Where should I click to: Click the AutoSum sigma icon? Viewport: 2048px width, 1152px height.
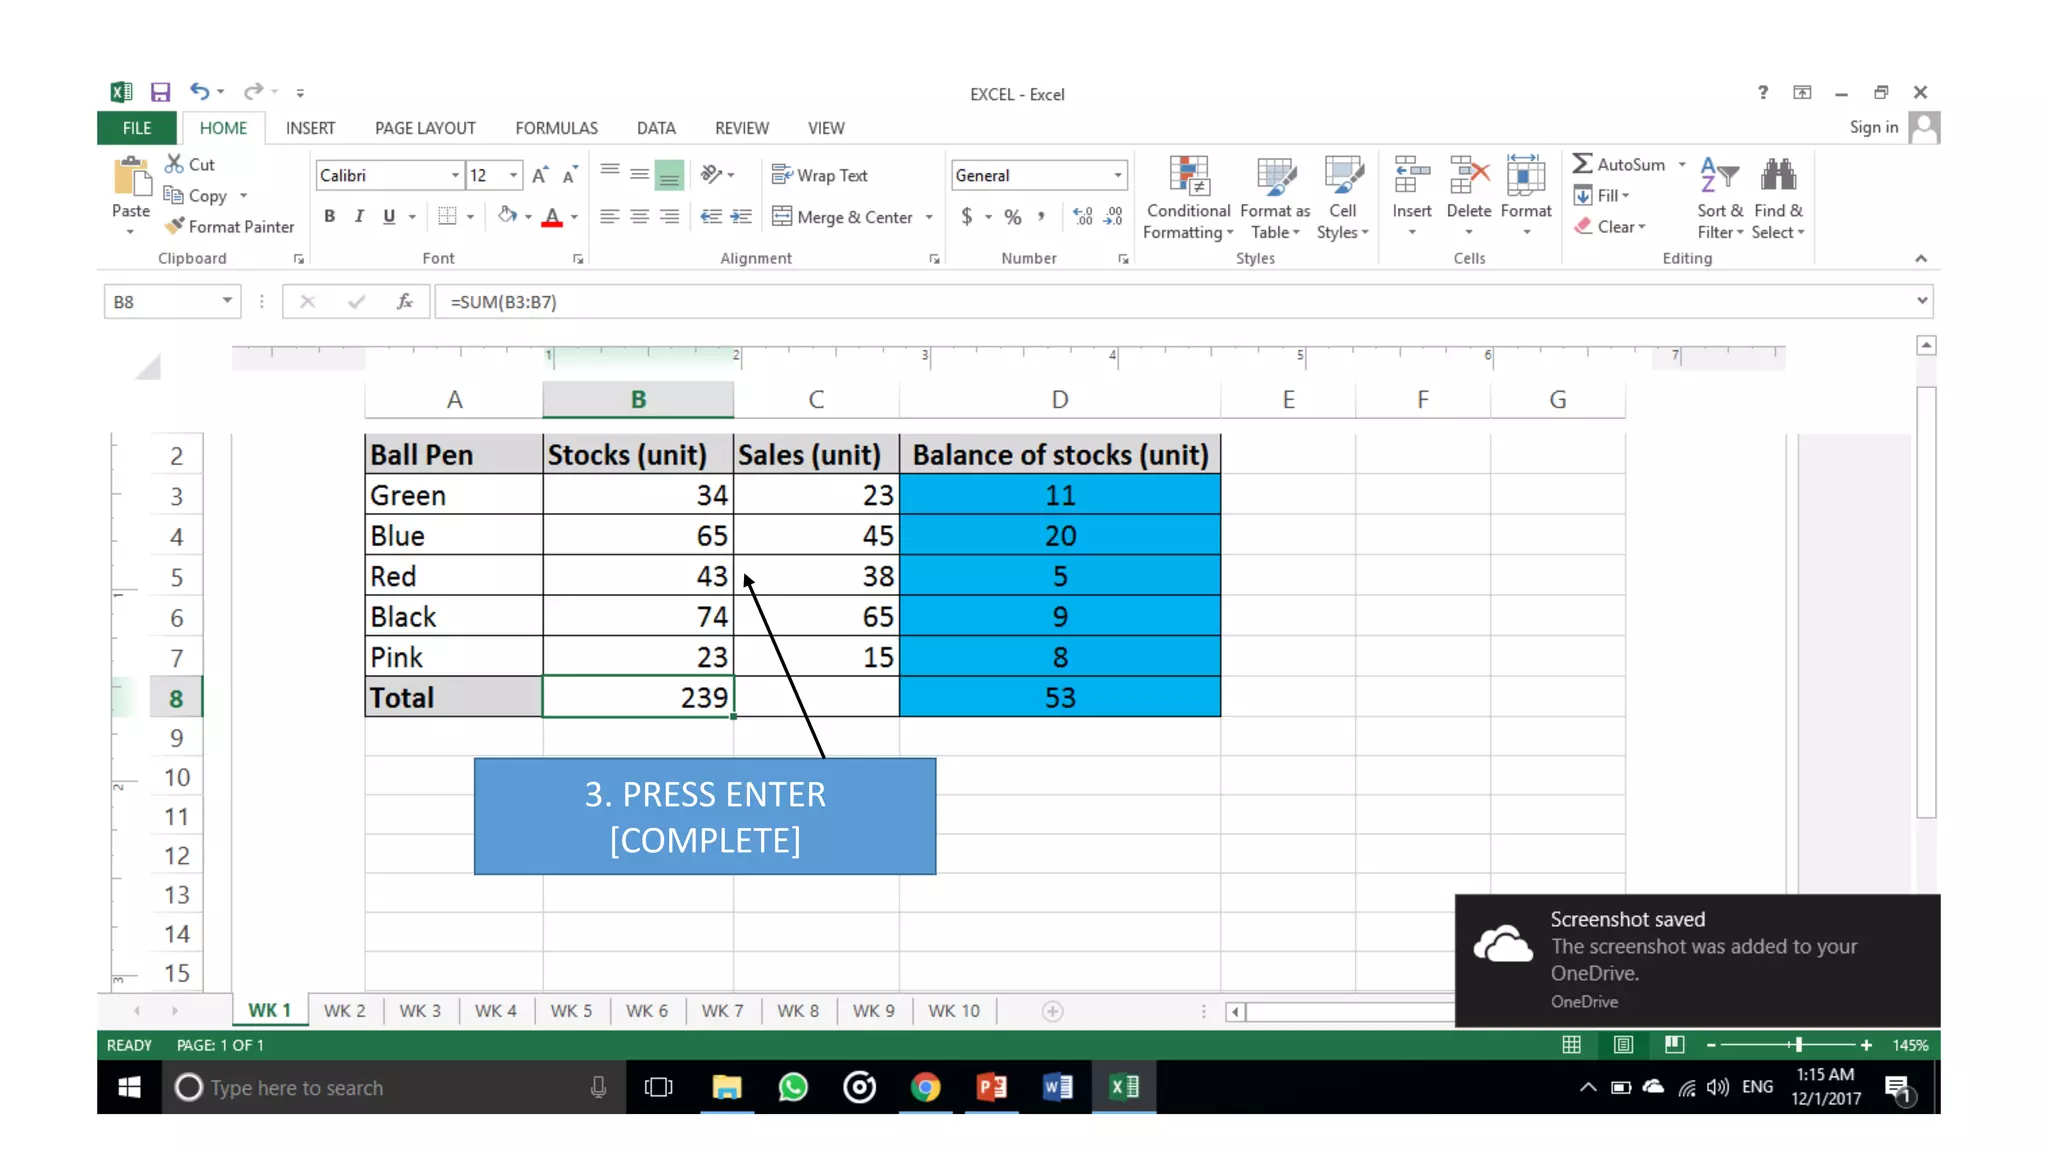coord(1582,163)
